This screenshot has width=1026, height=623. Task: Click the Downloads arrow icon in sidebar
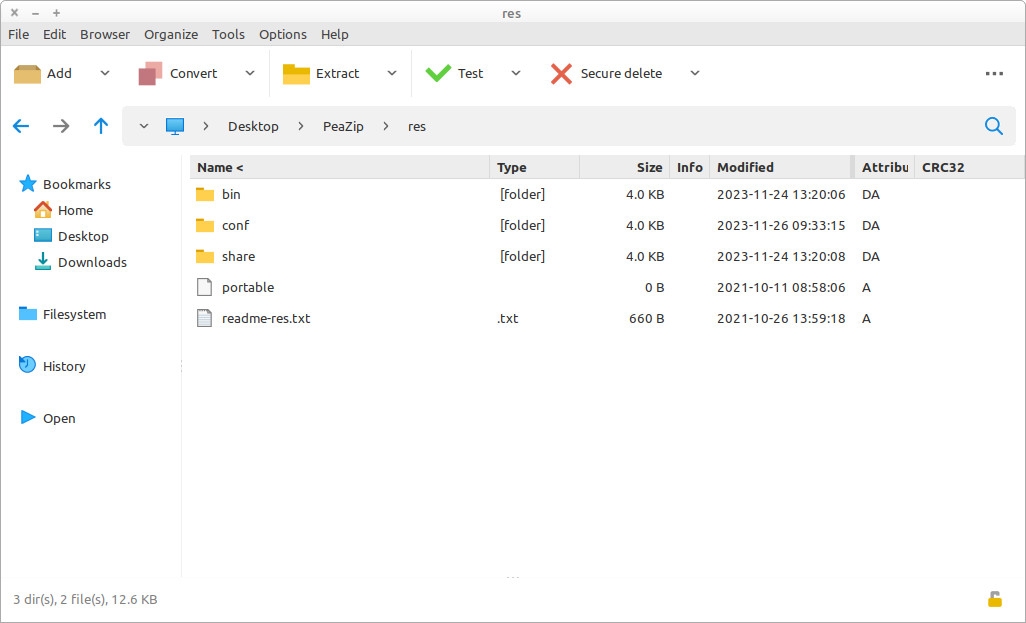pyautogui.click(x=43, y=261)
